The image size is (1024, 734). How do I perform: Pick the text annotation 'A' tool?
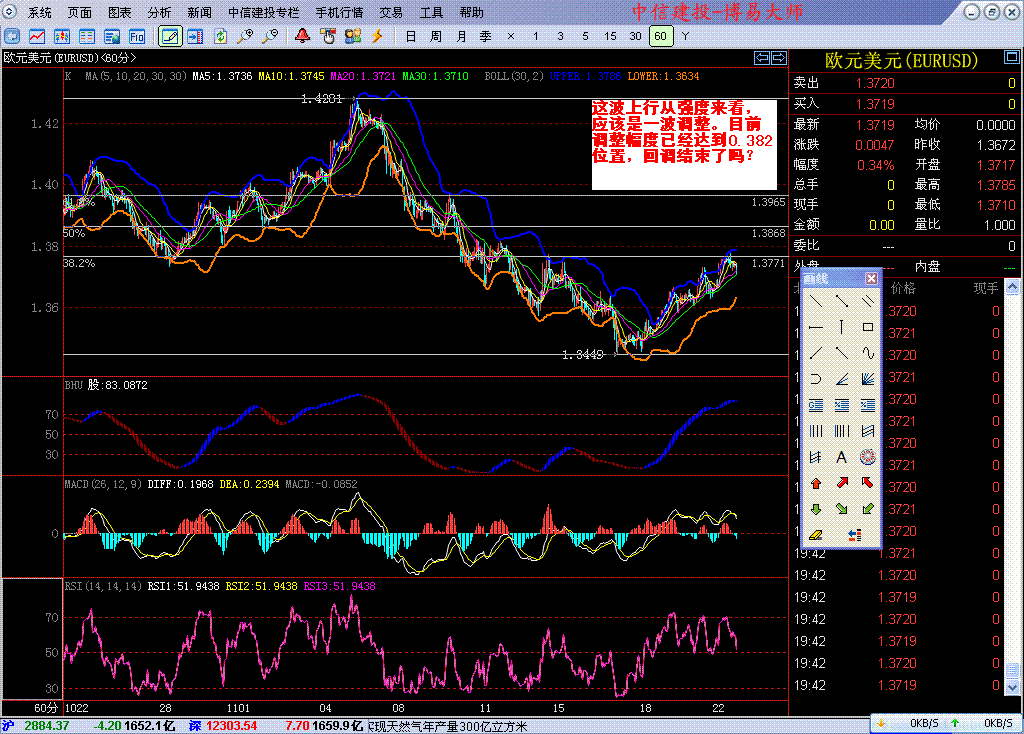tap(841, 457)
